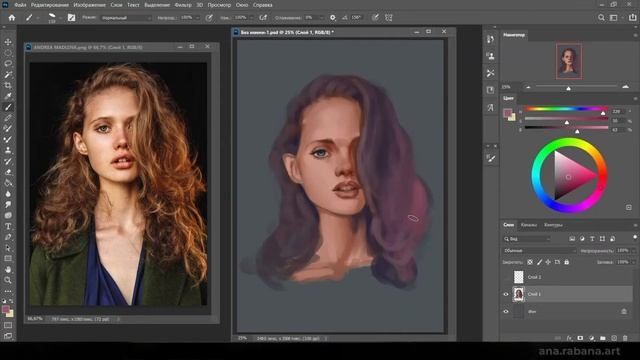Create a new group folder icon

tap(603, 338)
